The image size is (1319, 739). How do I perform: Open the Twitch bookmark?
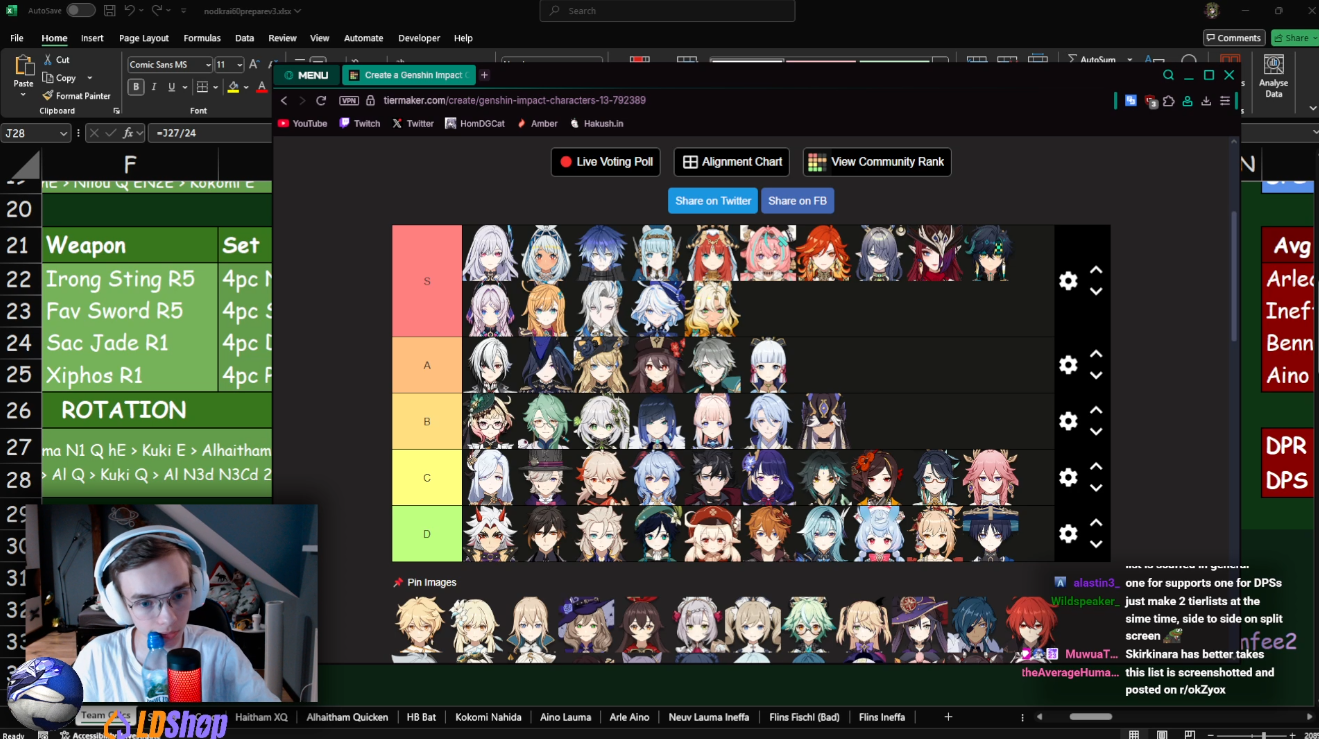click(360, 124)
